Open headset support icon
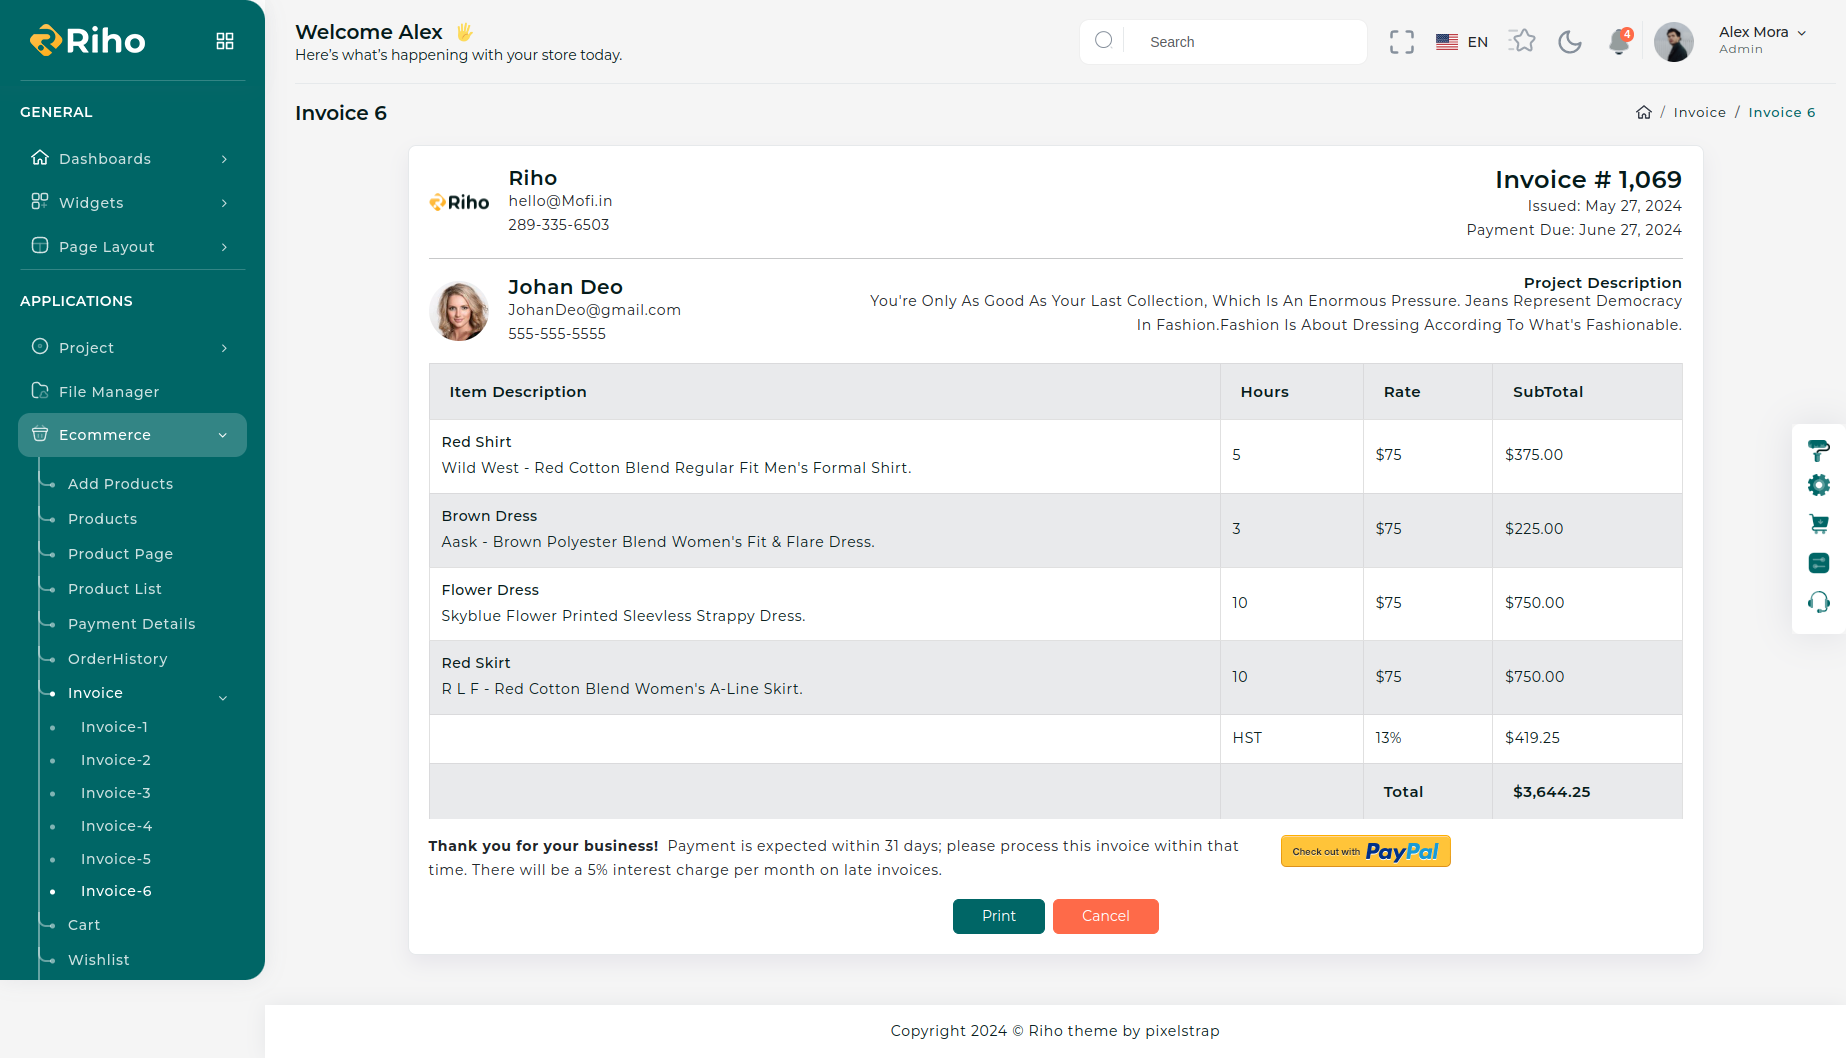 (x=1818, y=602)
